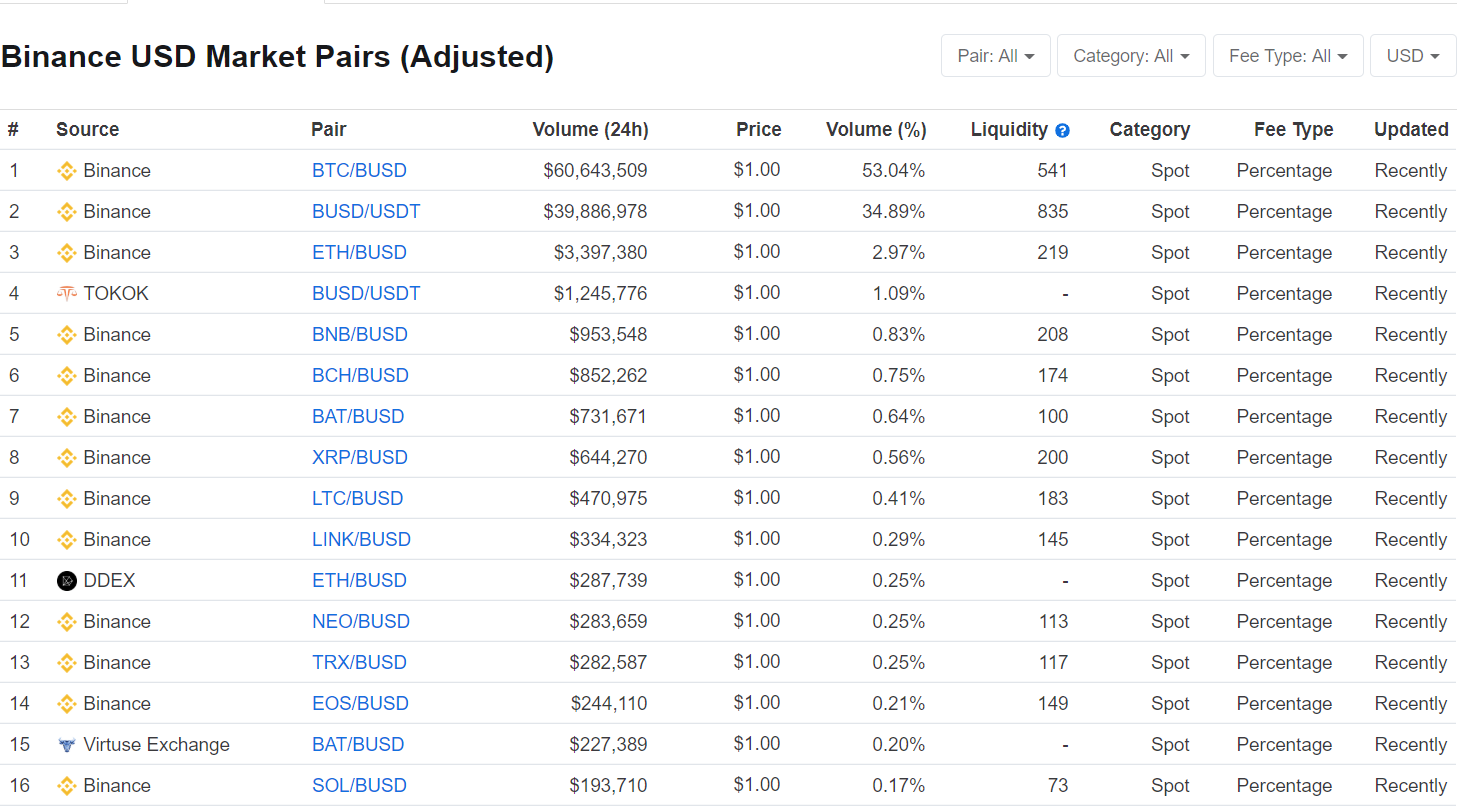The width and height of the screenshot is (1470, 808).
Task: Sort by Volume (%) column header
Action: click(x=876, y=130)
